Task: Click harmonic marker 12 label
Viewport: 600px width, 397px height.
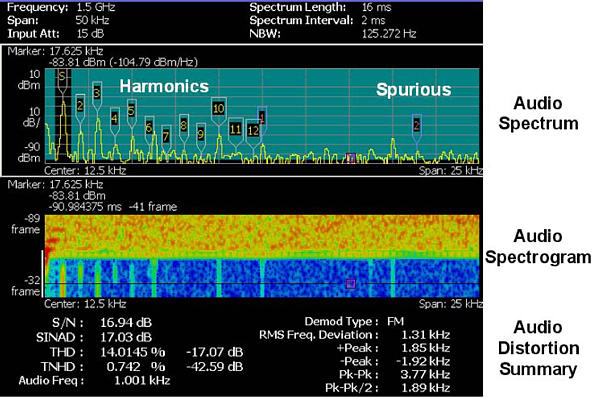Action: 253,131
